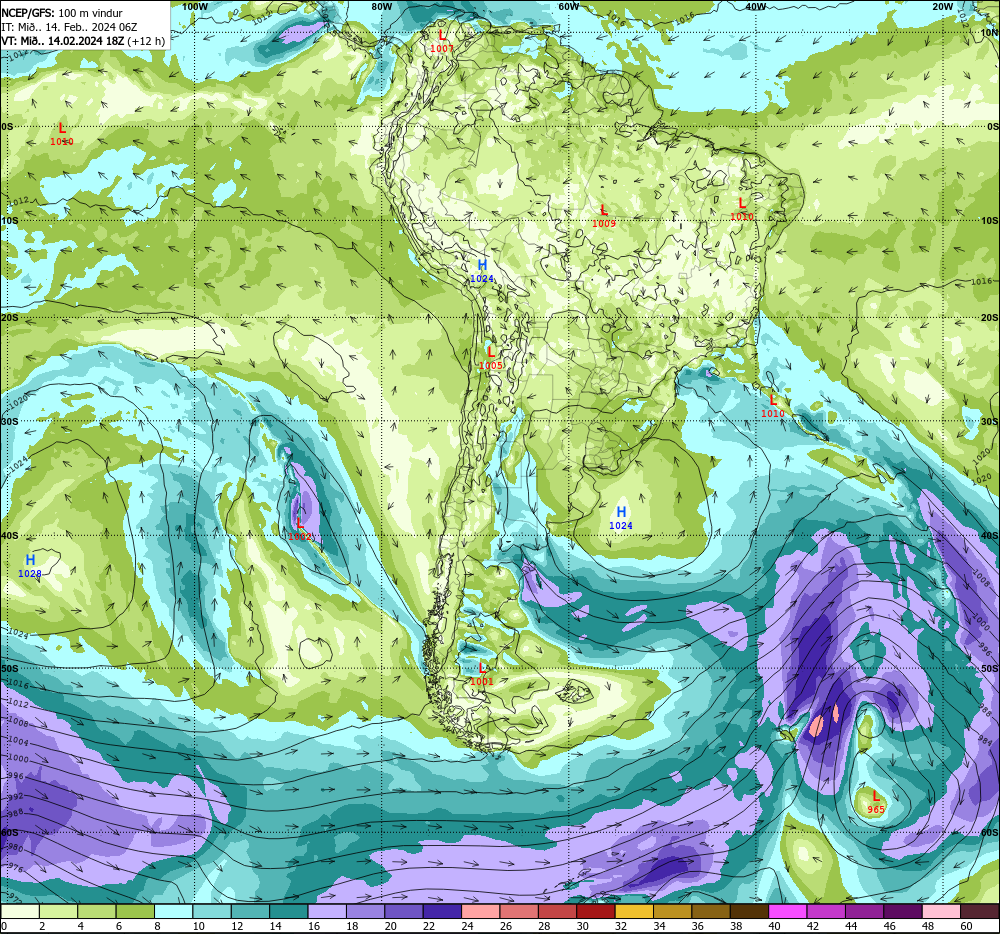Click the legend value '12'

pyautogui.click(x=237, y=926)
